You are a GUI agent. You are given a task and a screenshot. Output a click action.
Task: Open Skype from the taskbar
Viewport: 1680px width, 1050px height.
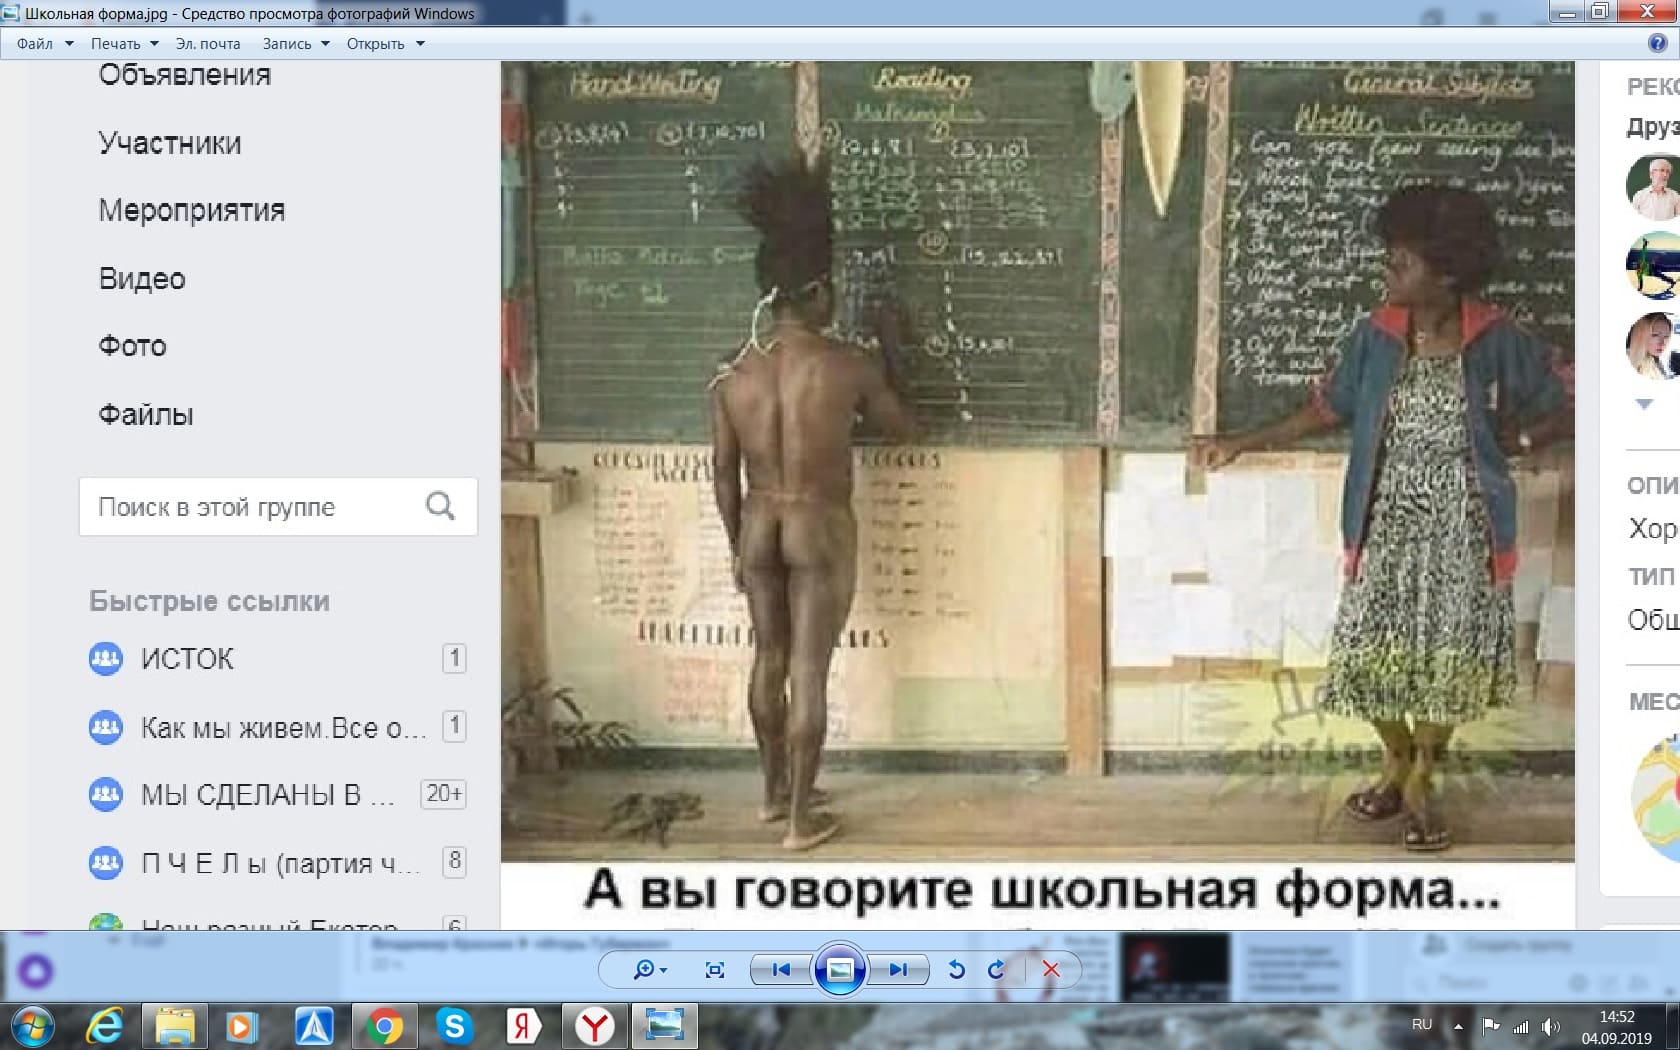click(x=454, y=1026)
